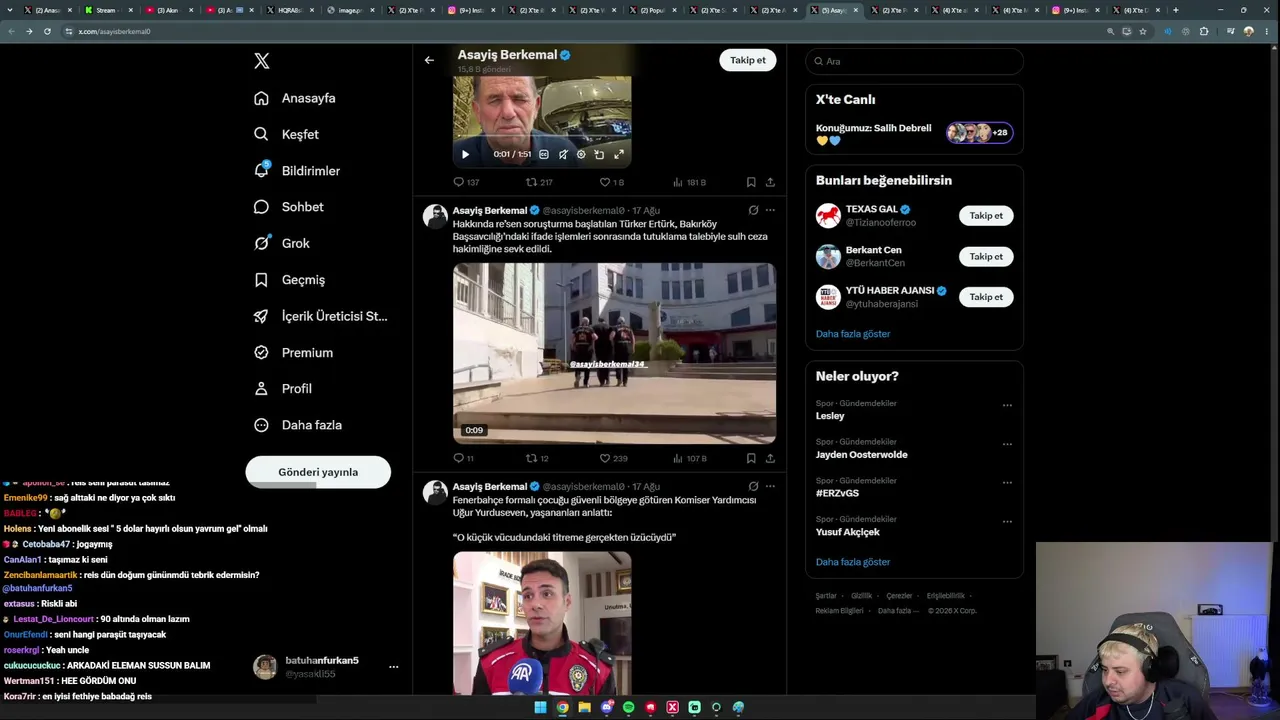This screenshot has width=1280, height=720.
Task: Reply to the post with 137 comments
Action: point(466,182)
